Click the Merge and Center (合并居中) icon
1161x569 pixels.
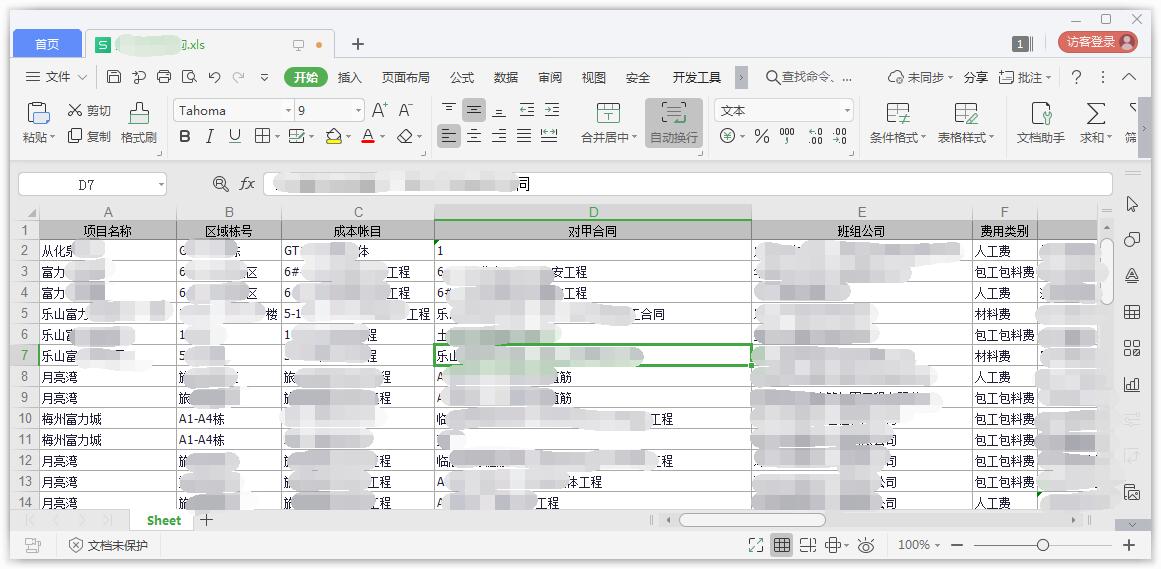(608, 113)
